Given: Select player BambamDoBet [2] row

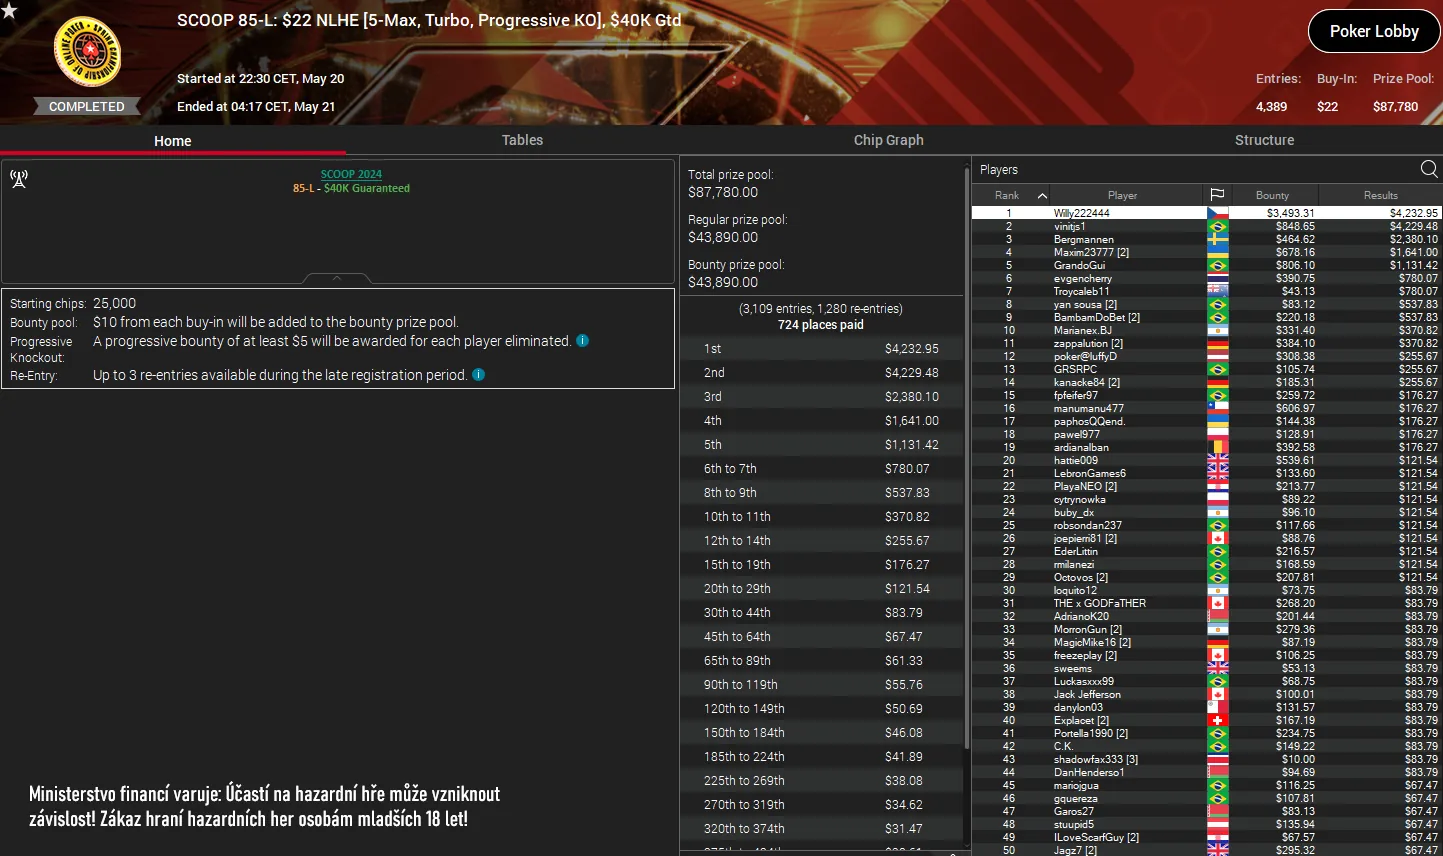Looking at the screenshot, I should pos(1207,317).
